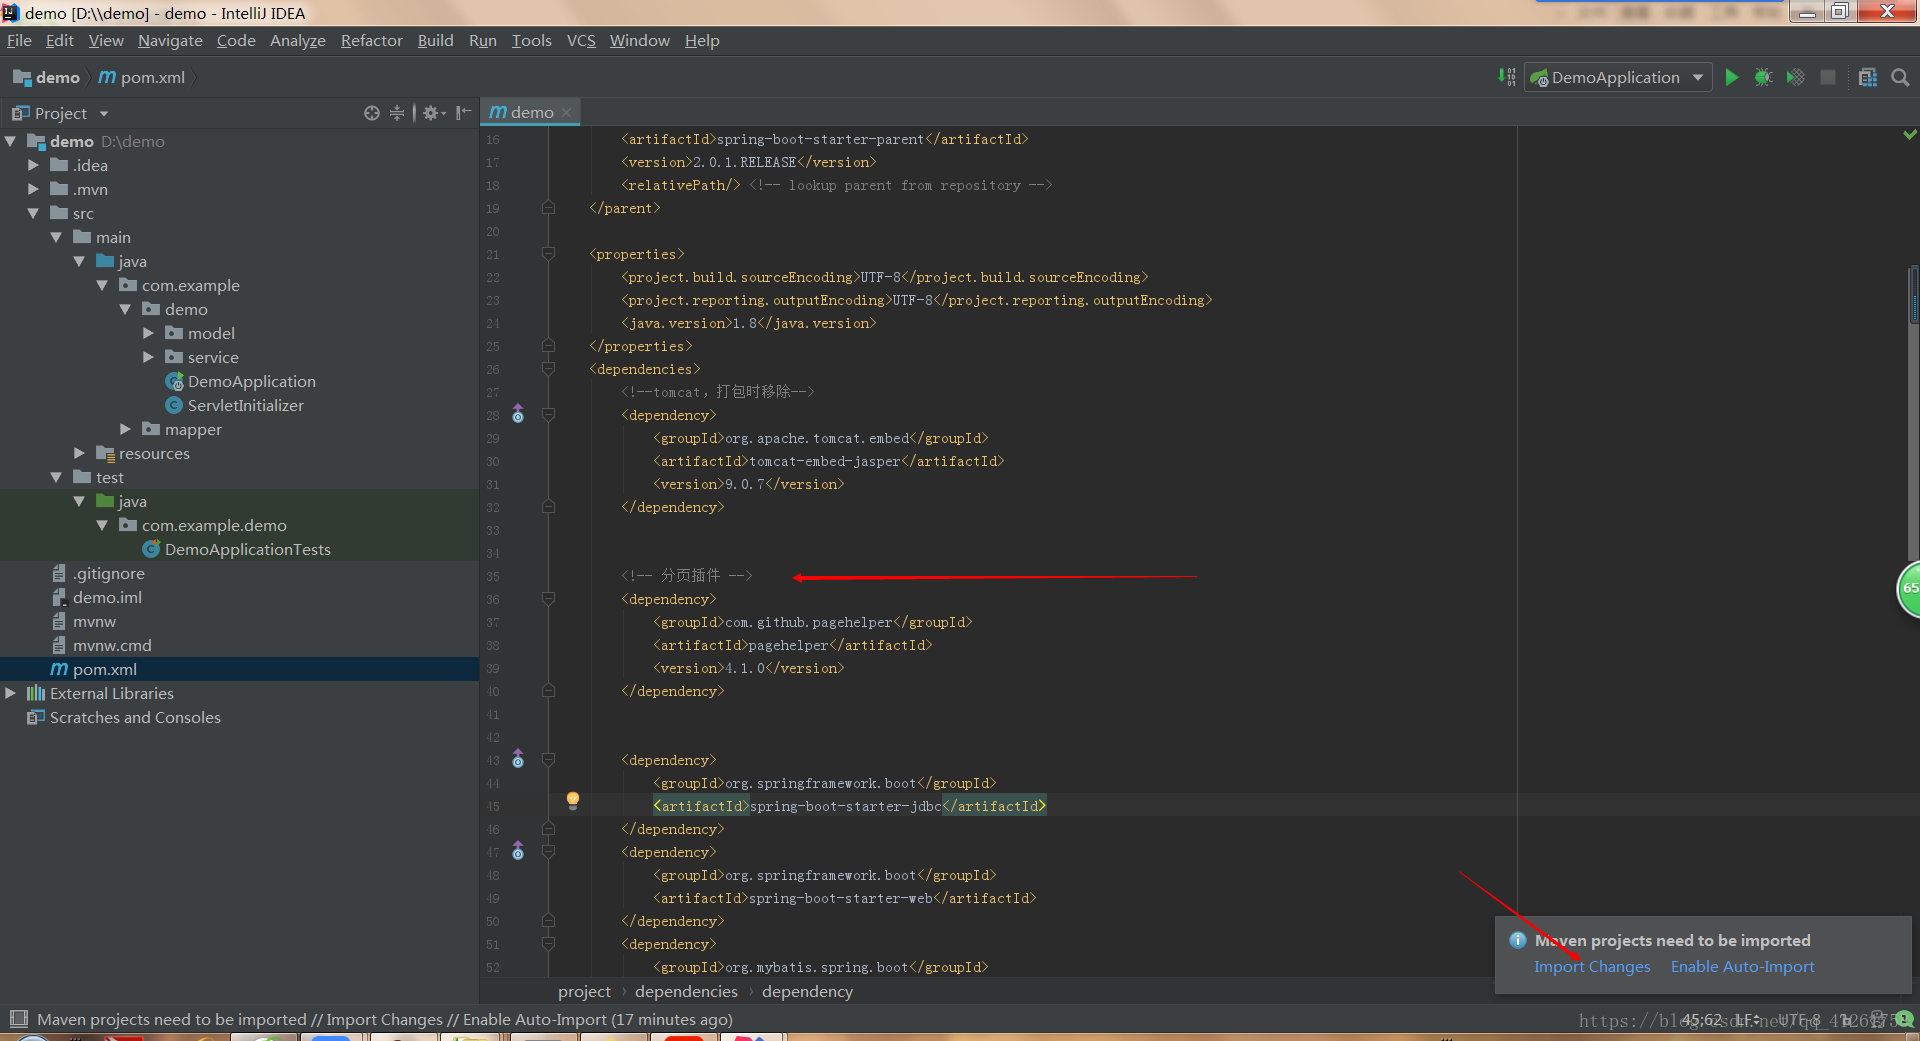
Task: Open the Project Structure icon
Action: (1868, 78)
